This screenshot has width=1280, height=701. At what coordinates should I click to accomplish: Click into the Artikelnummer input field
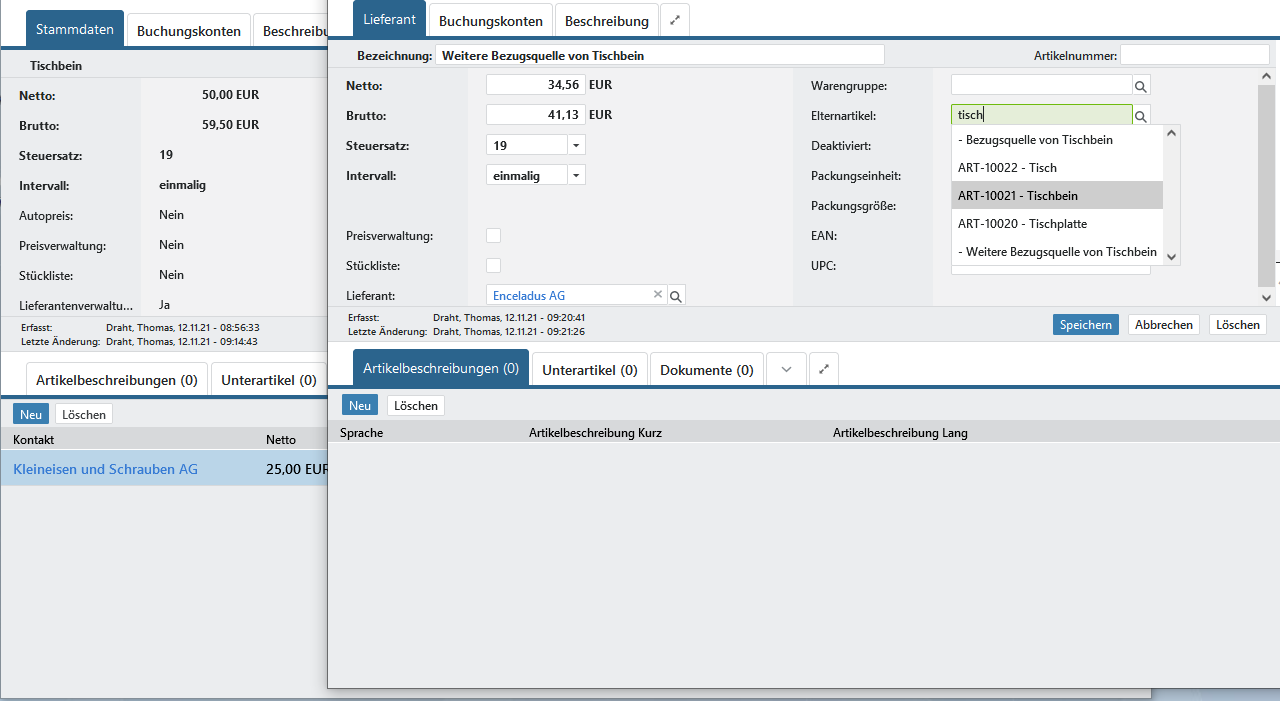(x=1197, y=55)
